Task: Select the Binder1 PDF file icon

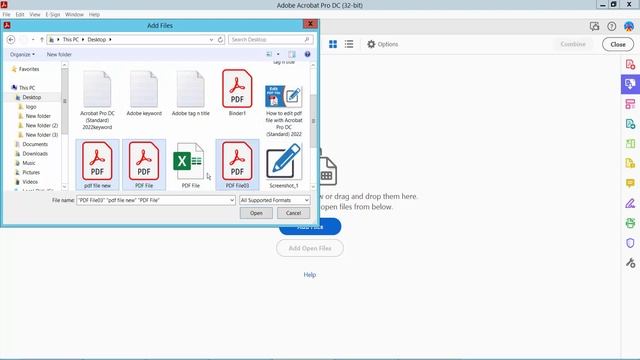Action: [237, 89]
